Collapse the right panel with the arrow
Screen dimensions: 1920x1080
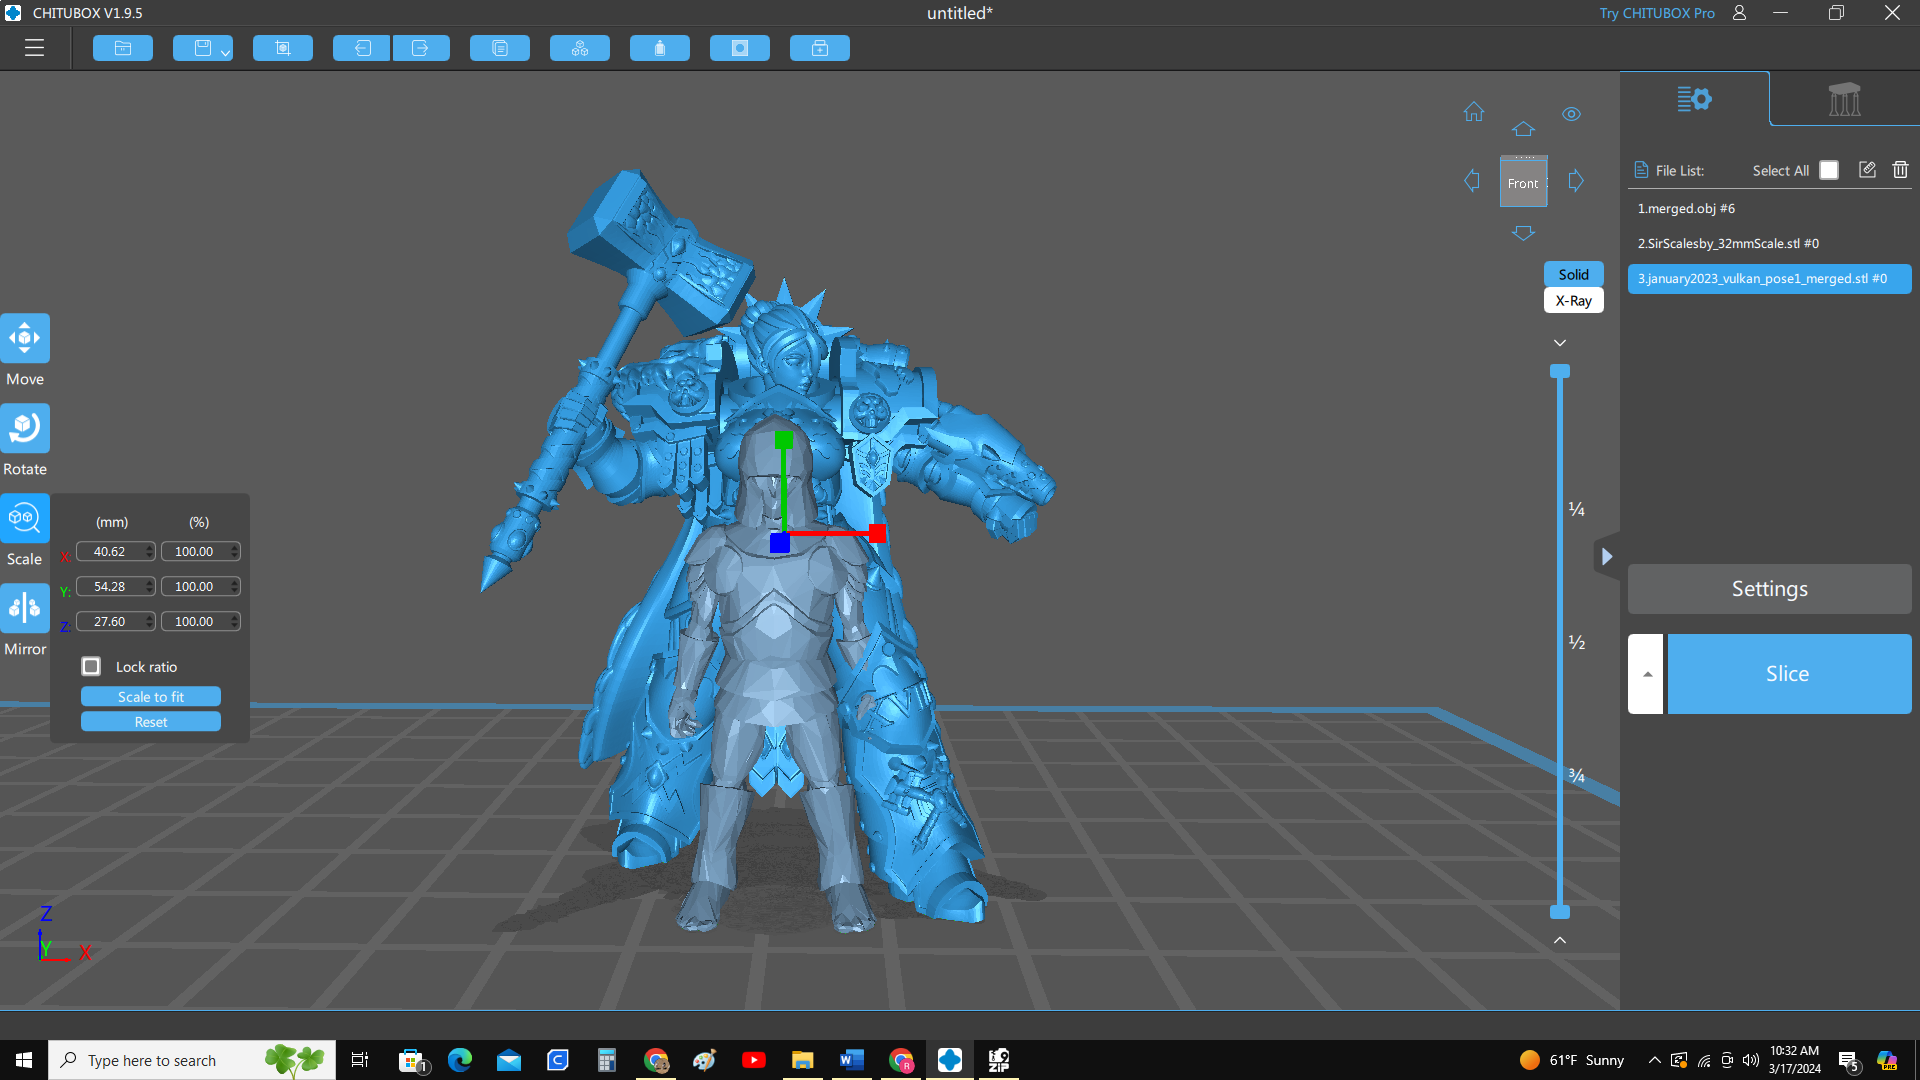click(x=1606, y=557)
